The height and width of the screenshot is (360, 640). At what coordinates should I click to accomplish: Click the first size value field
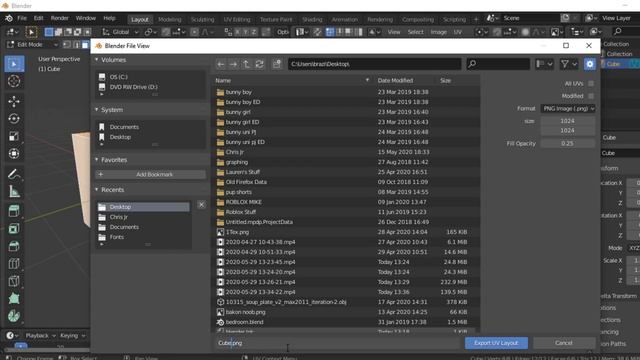(x=568, y=121)
